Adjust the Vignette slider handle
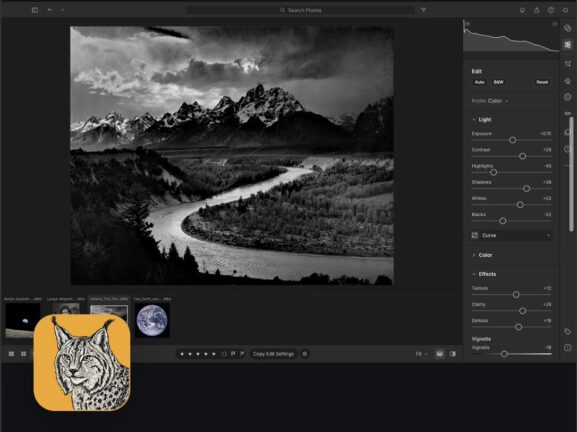The height and width of the screenshot is (432, 577). pos(505,354)
